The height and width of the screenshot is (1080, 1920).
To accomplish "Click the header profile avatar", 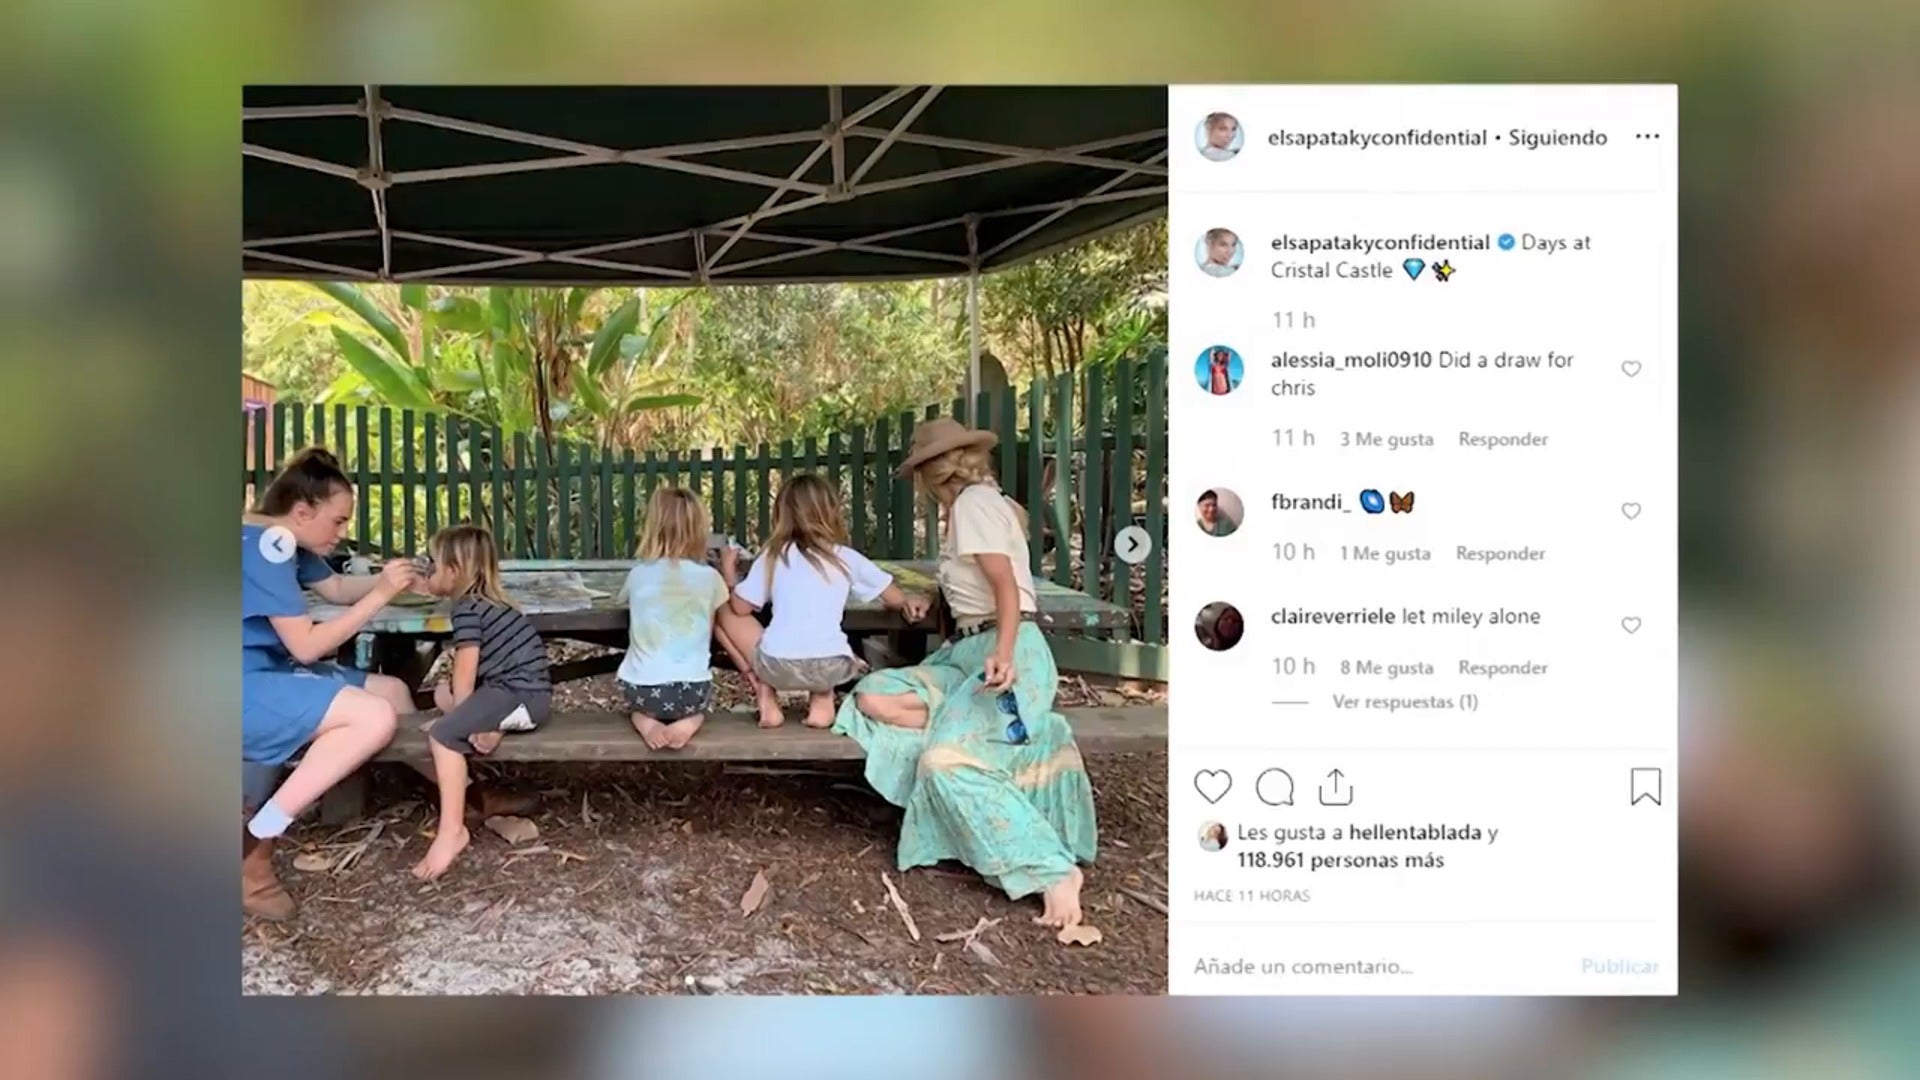I will (x=1218, y=137).
